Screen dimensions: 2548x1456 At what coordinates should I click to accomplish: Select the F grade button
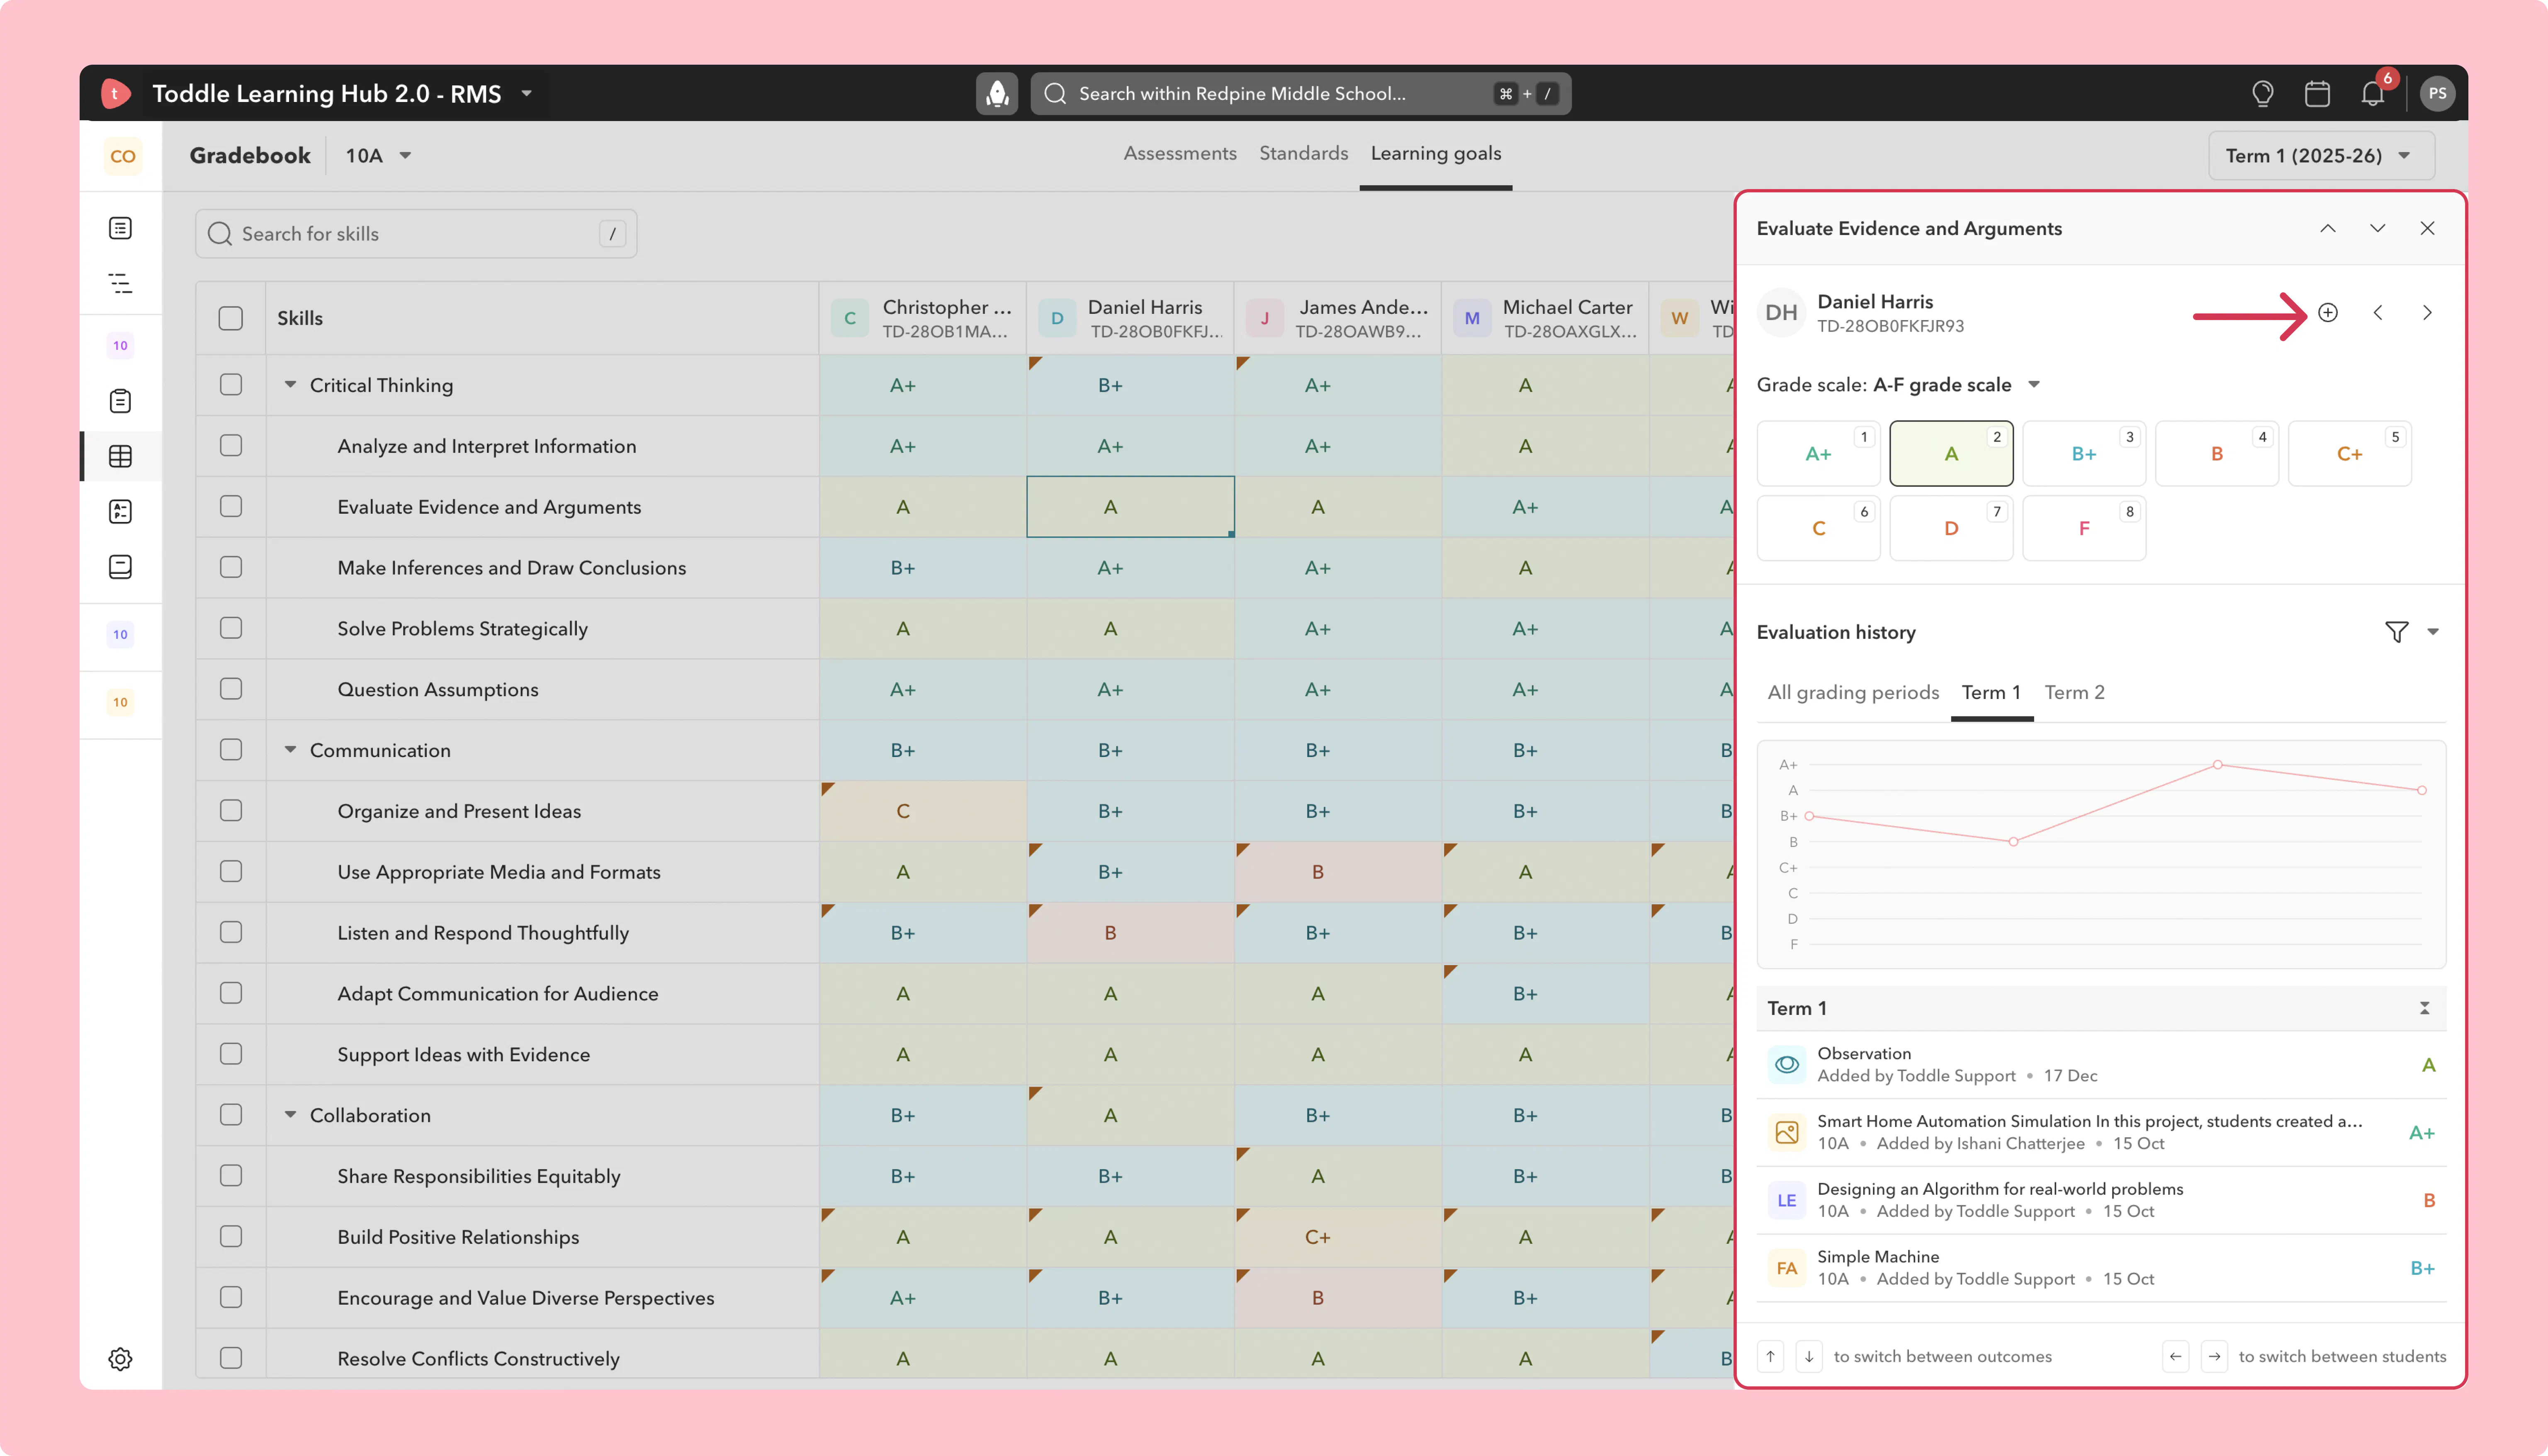2083,528
